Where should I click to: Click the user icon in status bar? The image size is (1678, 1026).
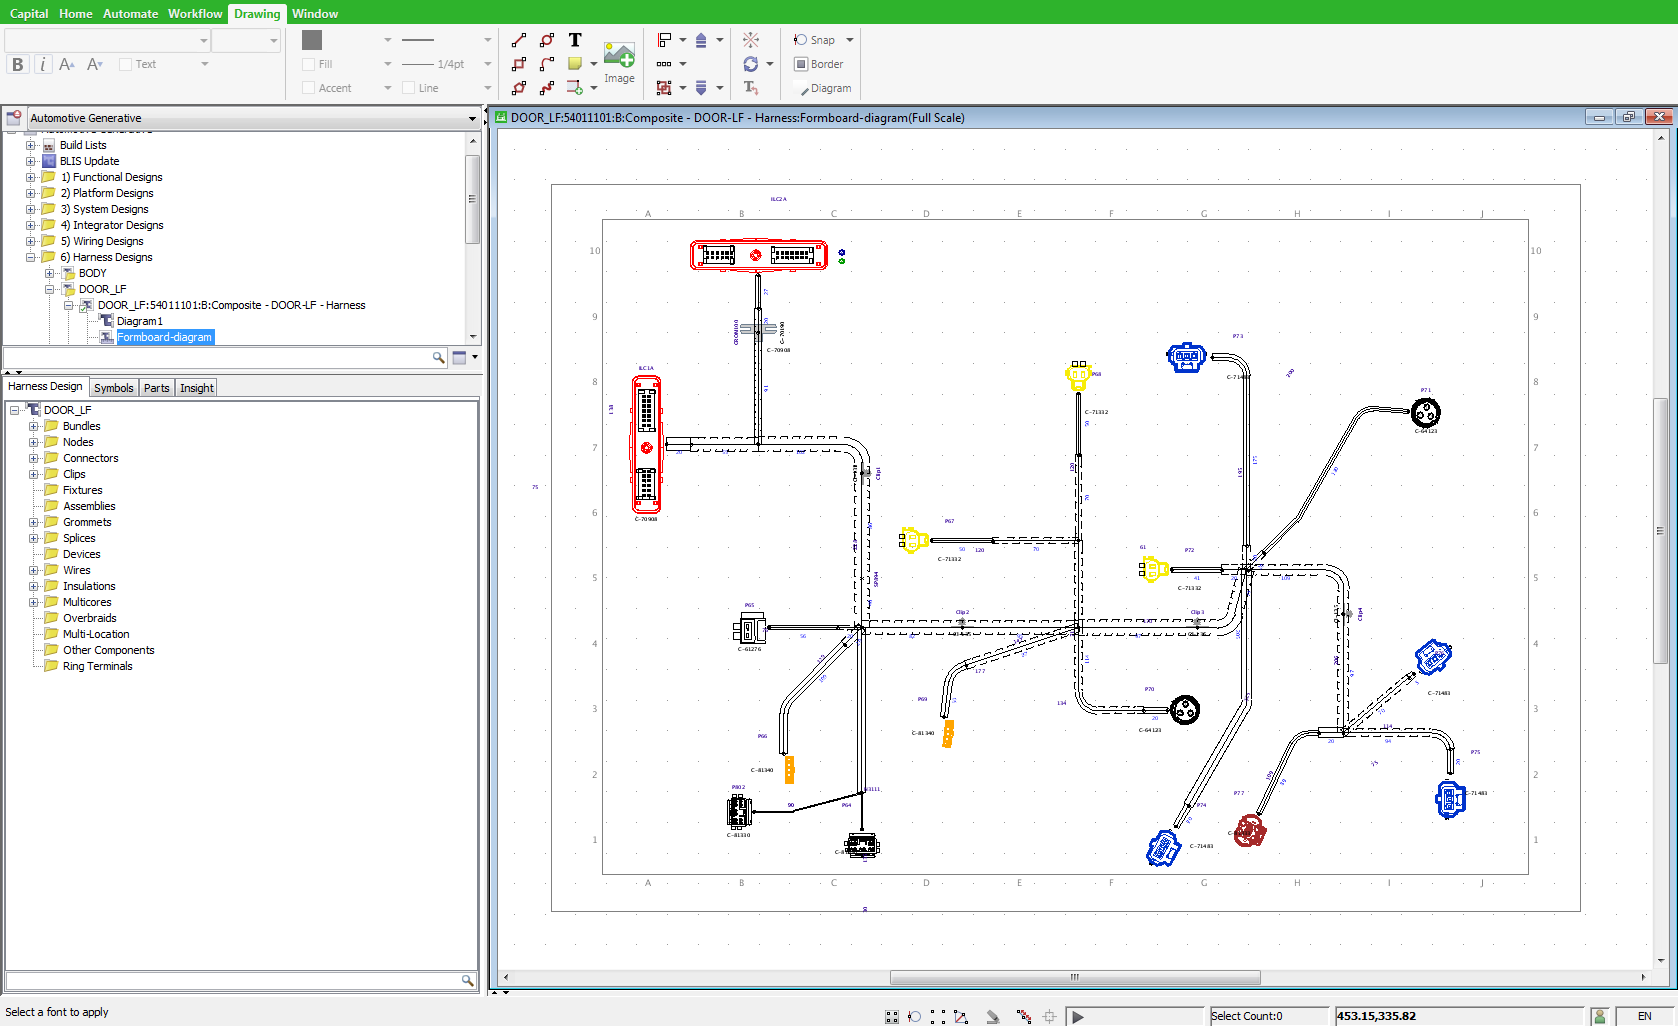click(1600, 1016)
